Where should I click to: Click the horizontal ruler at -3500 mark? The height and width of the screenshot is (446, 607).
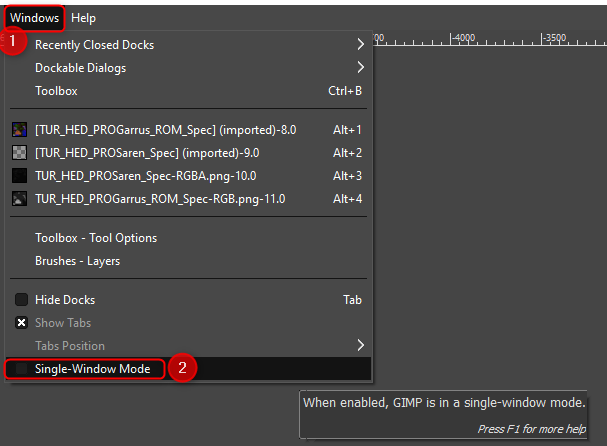click(542, 39)
